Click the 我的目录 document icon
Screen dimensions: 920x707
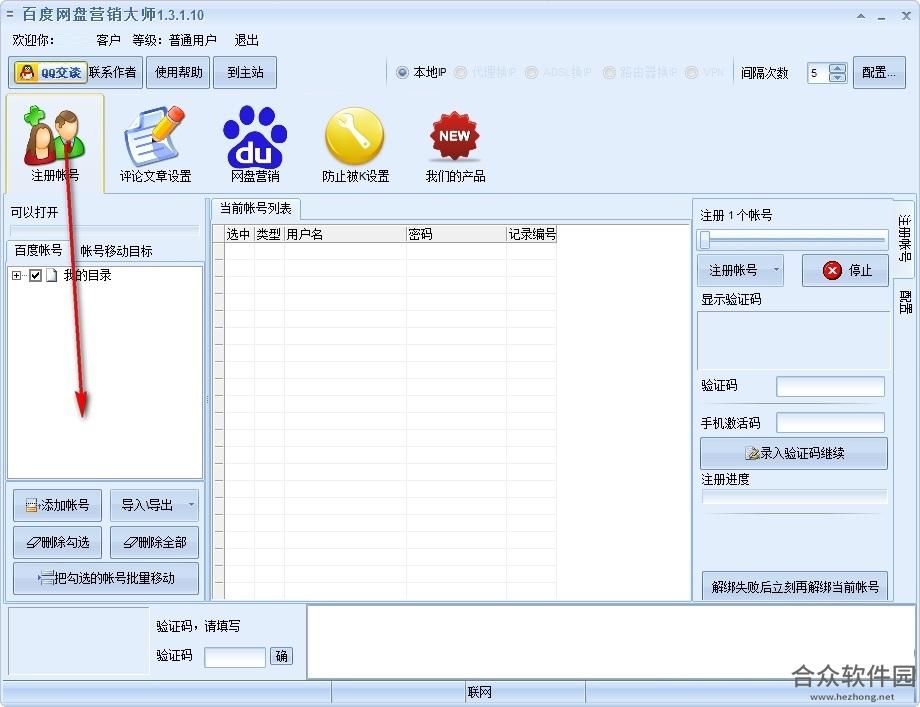52,275
